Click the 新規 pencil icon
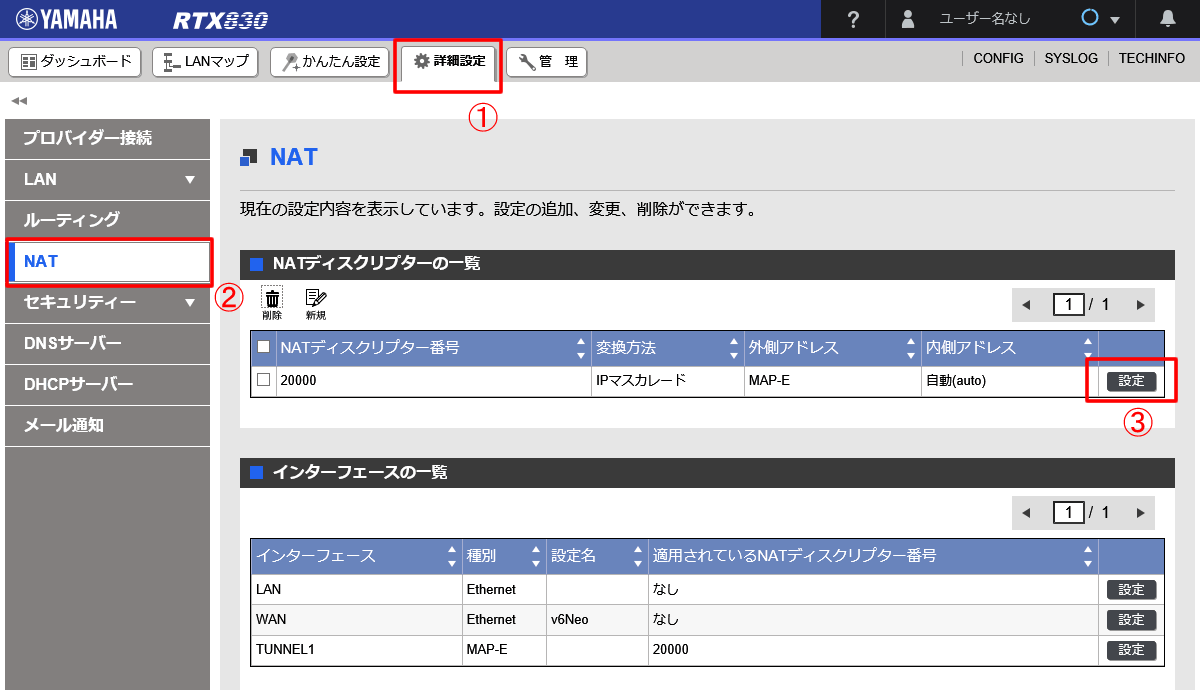The image size is (1200, 690). 316,303
